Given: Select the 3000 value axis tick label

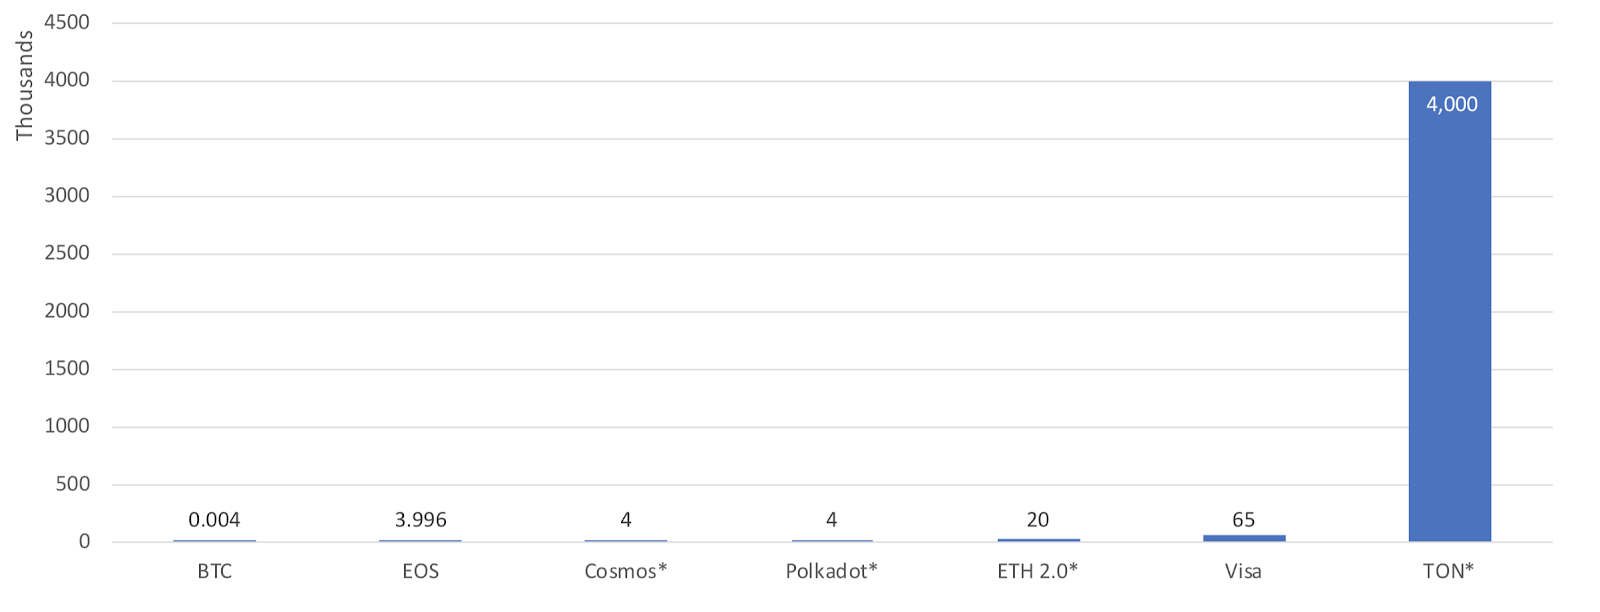Looking at the screenshot, I should (x=67, y=195).
